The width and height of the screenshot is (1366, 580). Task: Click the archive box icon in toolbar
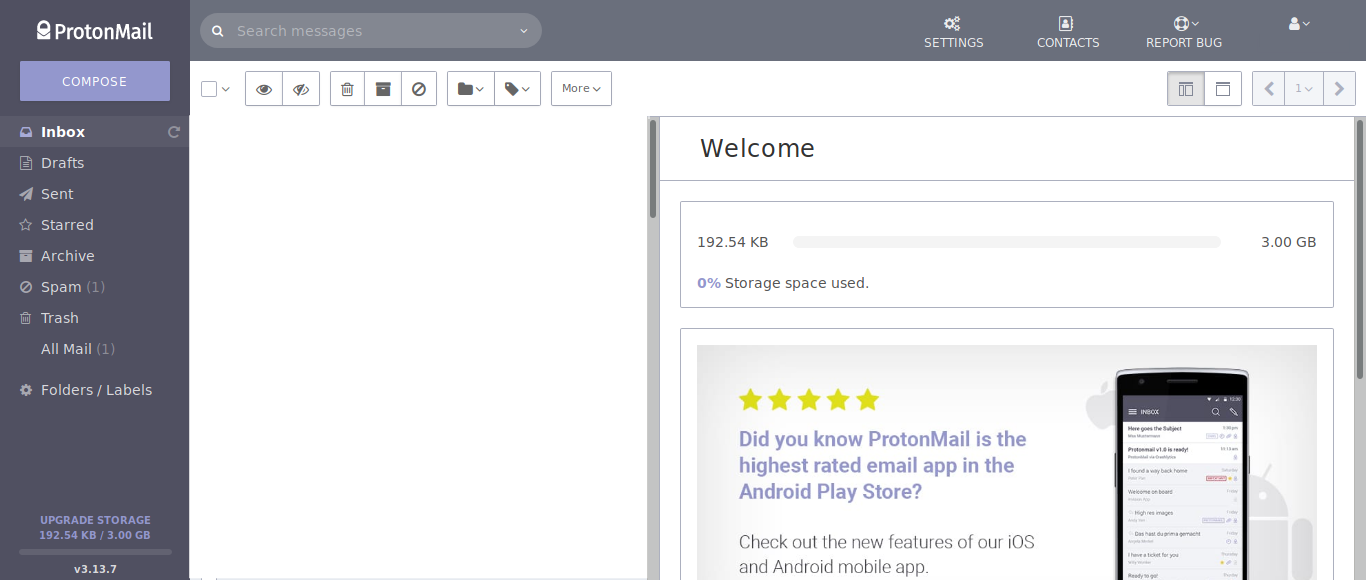click(383, 89)
